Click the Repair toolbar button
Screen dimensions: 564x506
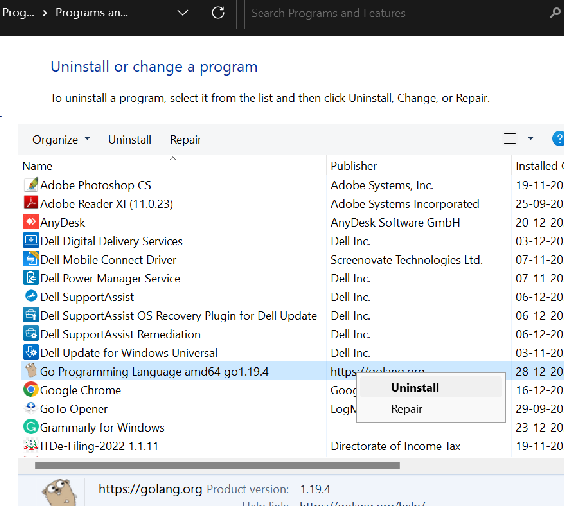click(185, 140)
